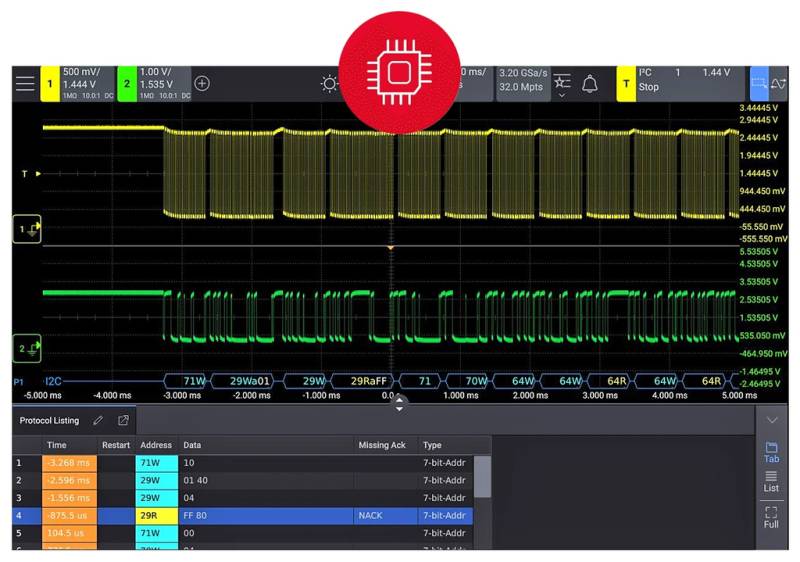Screen dimensions: 800x562
Task: Open channel 2 1.00 V/ scale settings
Action: 164,84
